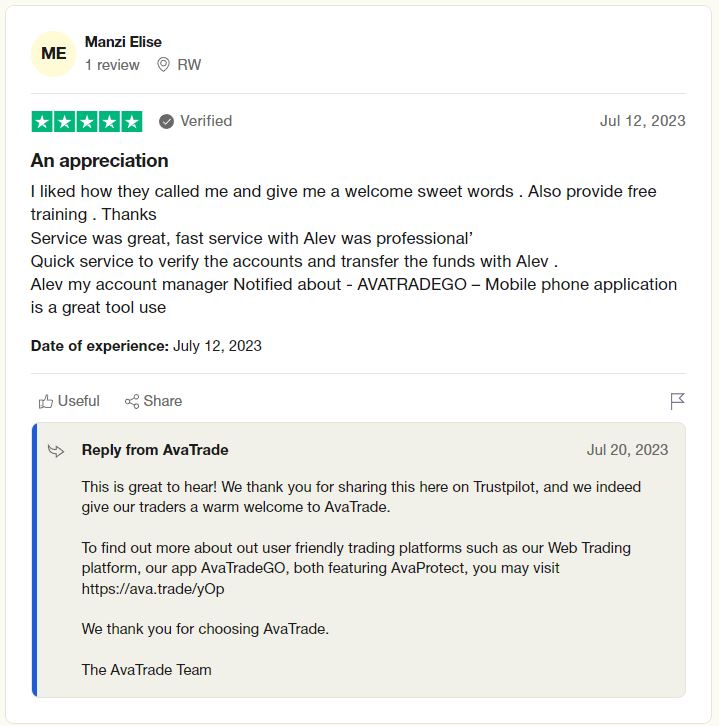Screen dimensions: 719x726
Task: Click the 'Reply from AvaTrade' heading
Action: pos(155,450)
